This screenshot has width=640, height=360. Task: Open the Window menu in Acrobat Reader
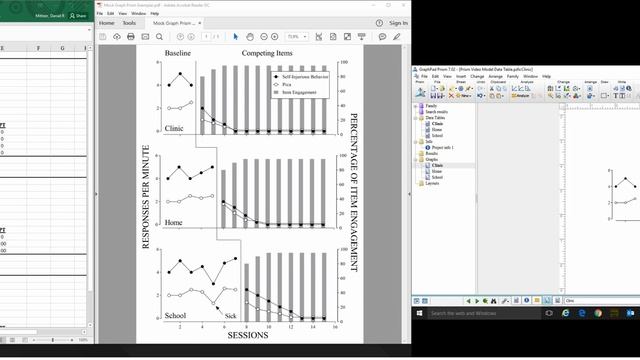[139, 13]
